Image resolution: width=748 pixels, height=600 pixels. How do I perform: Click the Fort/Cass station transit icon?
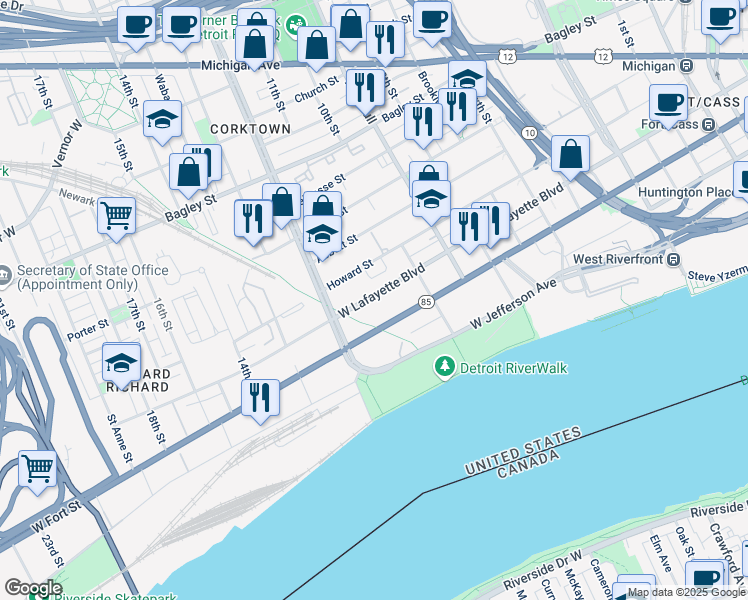709,125
